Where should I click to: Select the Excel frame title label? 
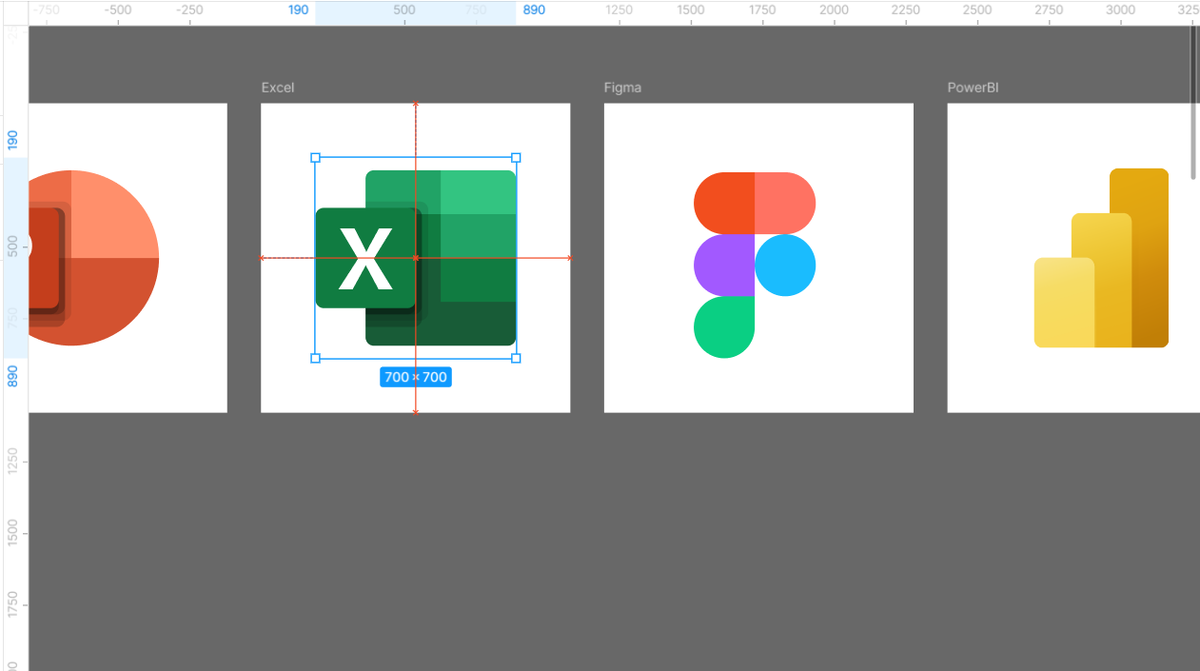(278, 88)
